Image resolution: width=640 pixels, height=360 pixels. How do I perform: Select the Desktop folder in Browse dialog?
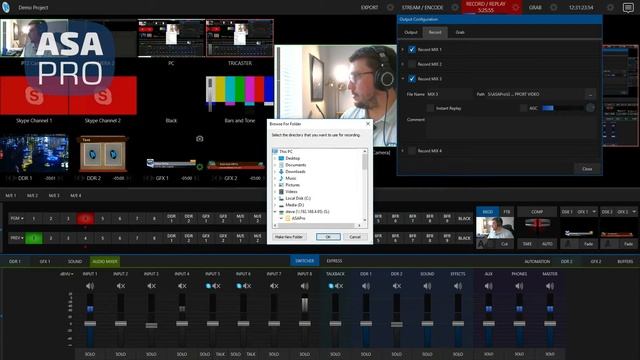(292, 158)
